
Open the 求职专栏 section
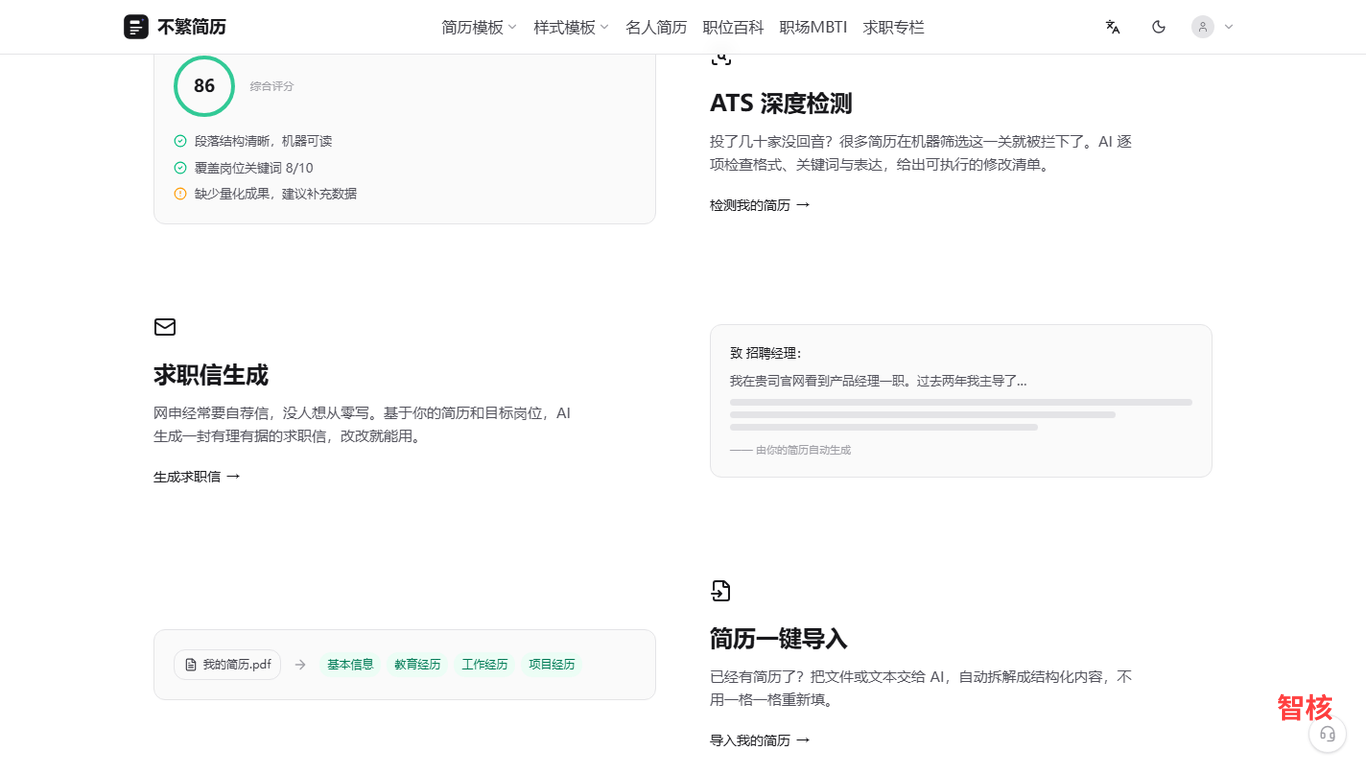point(894,27)
